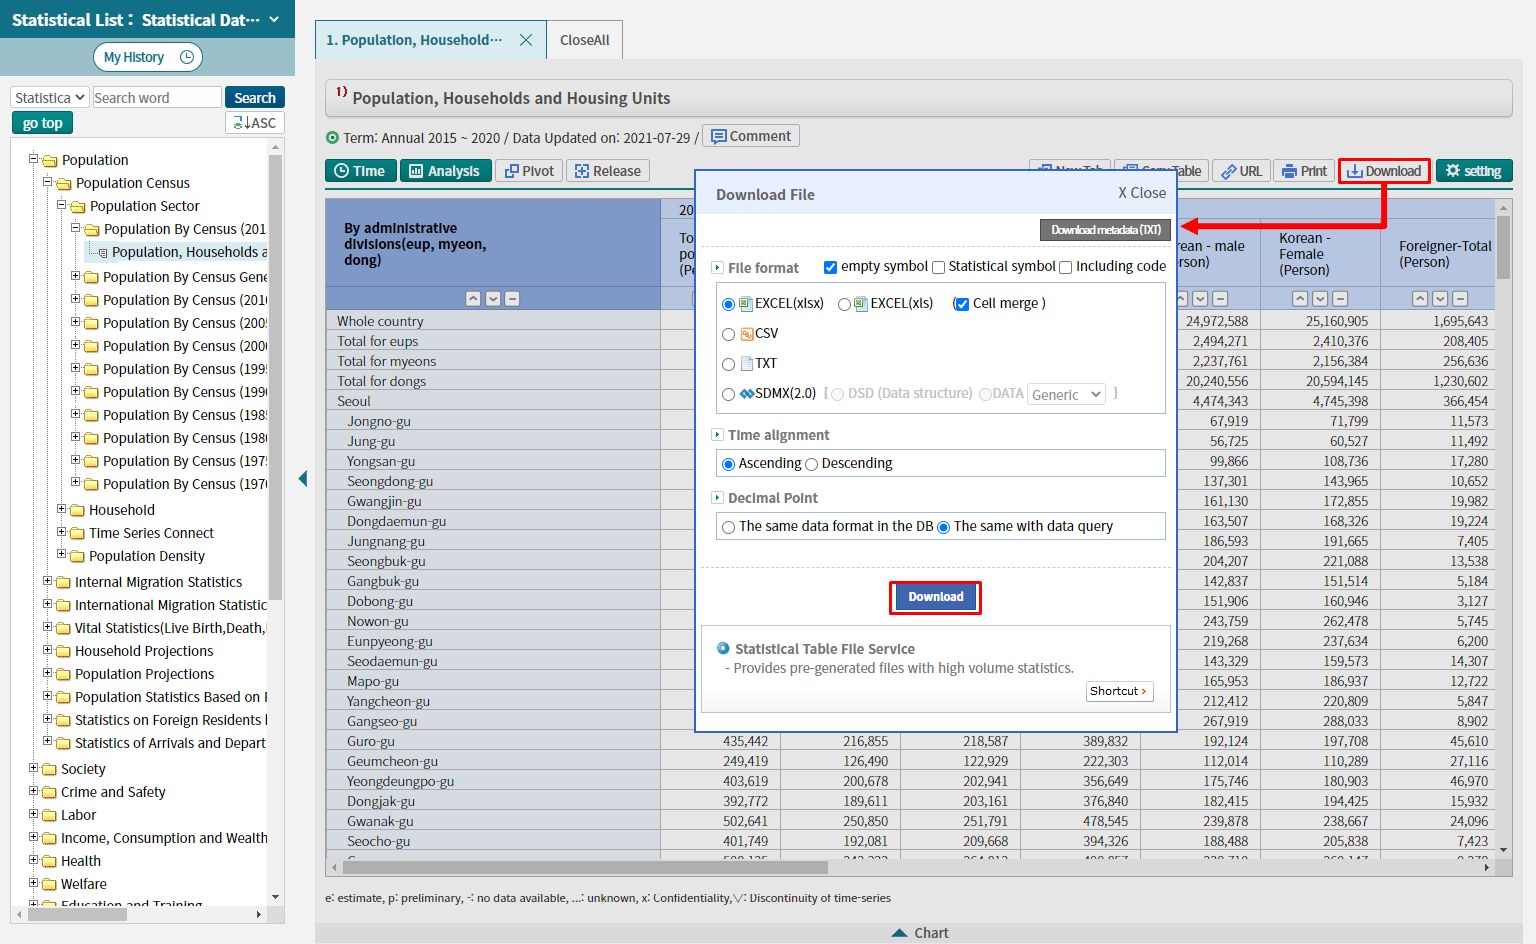This screenshot has width=1536, height=944.
Task: Open the Pivot layout tool
Action: click(x=529, y=171)
